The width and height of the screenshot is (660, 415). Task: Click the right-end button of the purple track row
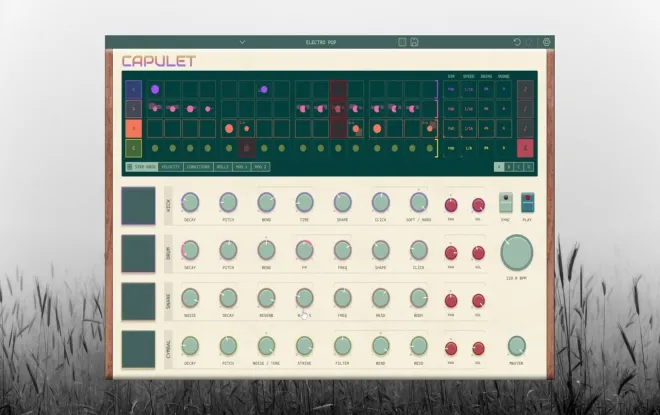tap(525, 89)
